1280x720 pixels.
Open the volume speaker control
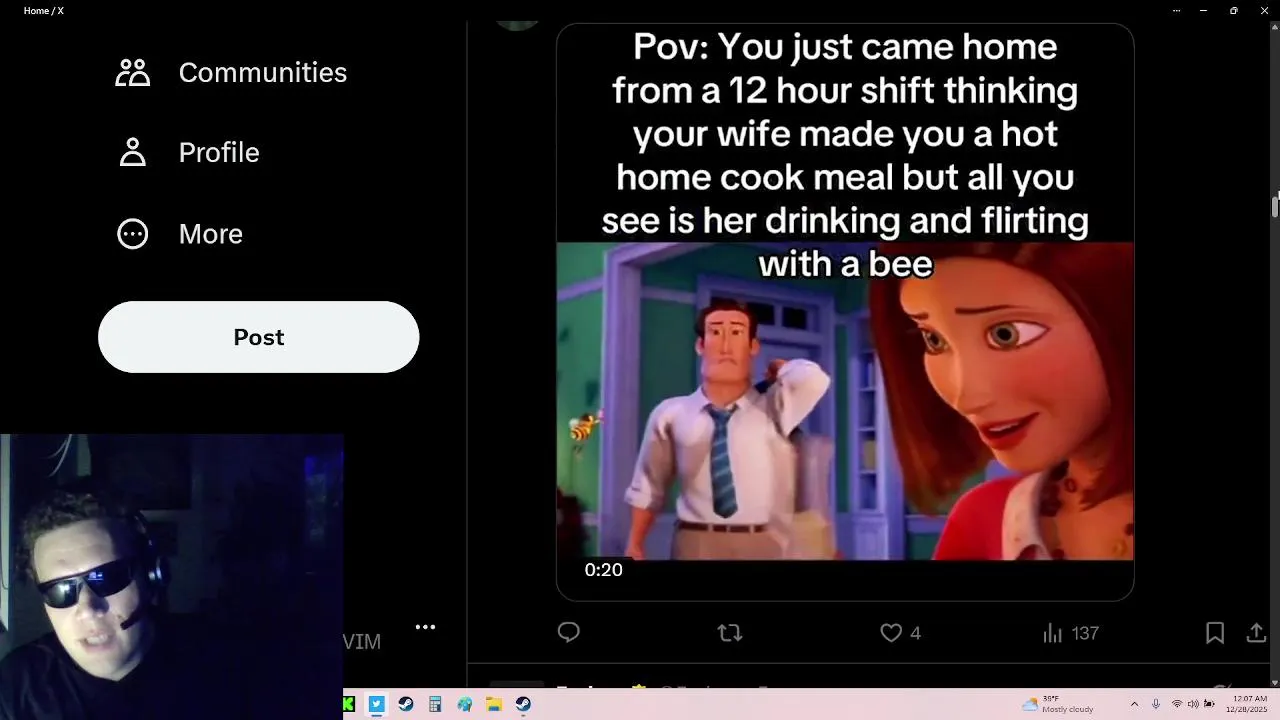(1193, 704)
